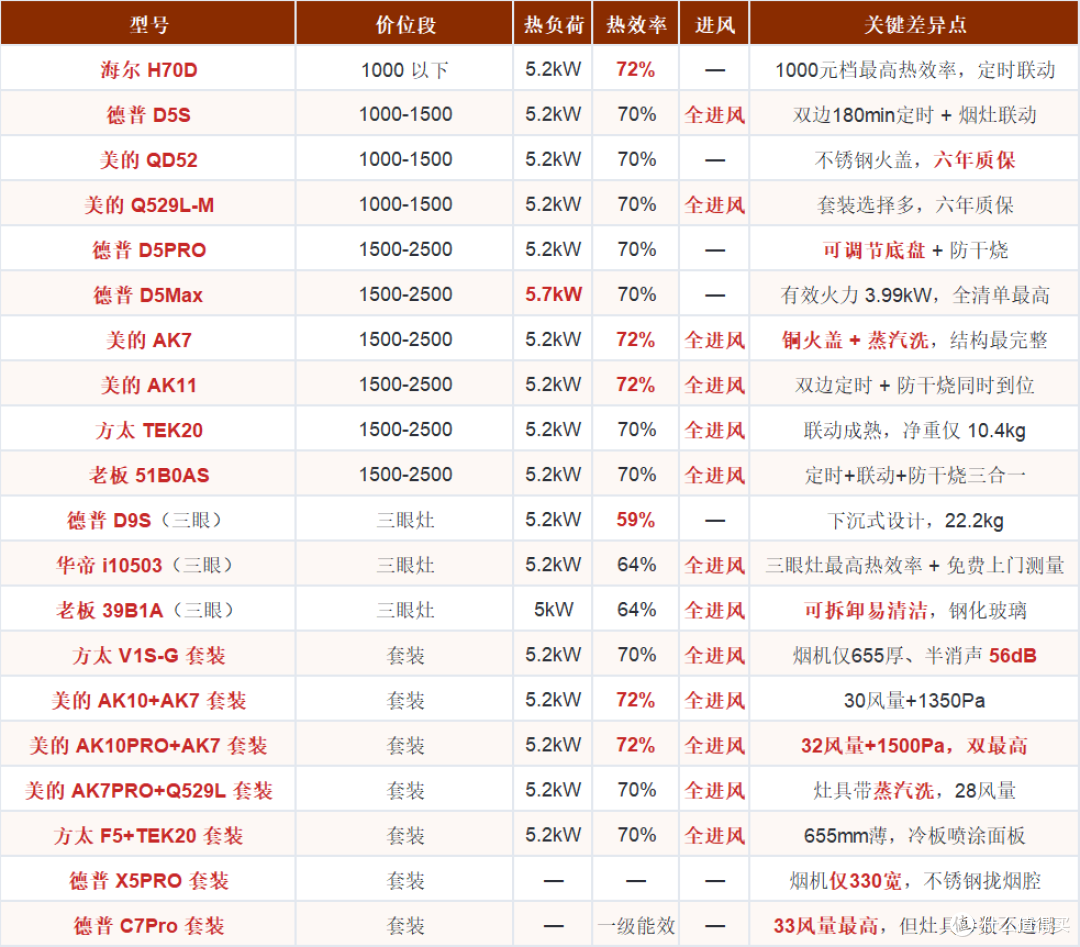Click the 型号 column header

tap(149, 25)
